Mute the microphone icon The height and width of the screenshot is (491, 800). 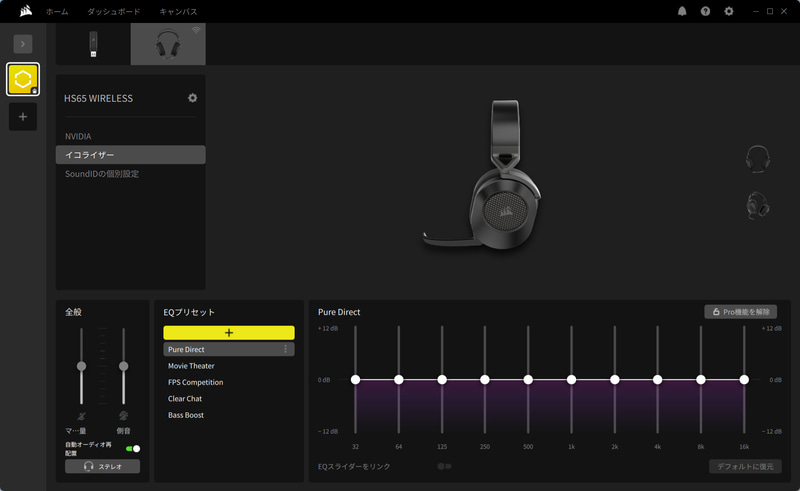(x=81, y=416)
